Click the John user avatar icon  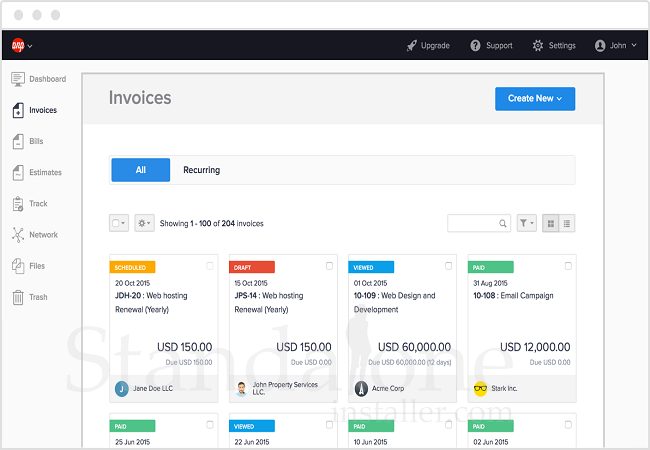600,46
